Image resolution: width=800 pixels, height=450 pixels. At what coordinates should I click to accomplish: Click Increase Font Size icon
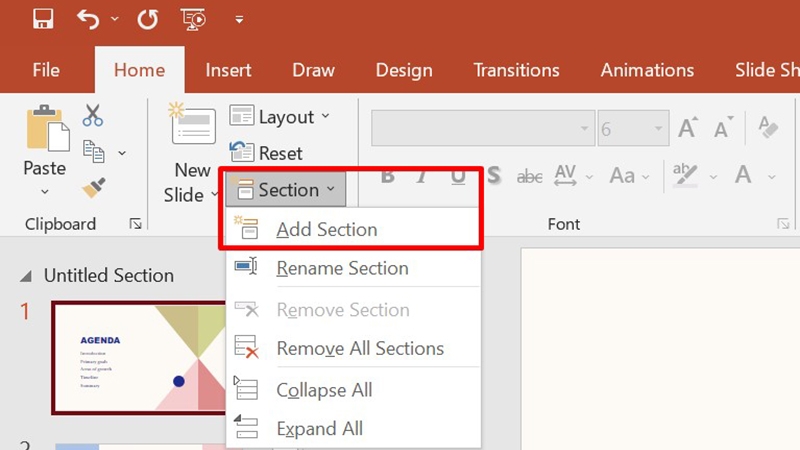coord(687,128)
